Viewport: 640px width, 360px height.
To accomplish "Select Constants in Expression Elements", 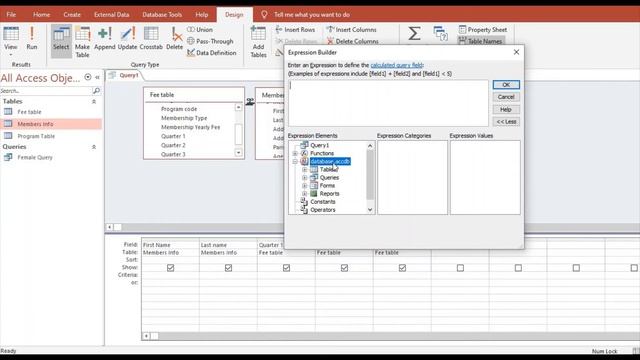I will pos(322,202).
